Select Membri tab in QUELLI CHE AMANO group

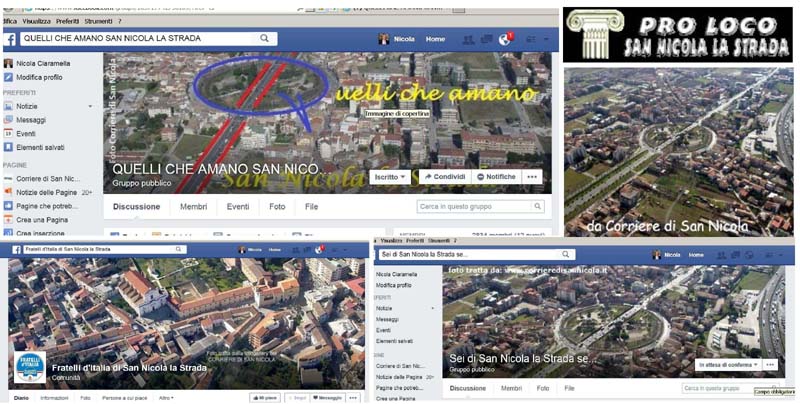[x=193, y=207]
